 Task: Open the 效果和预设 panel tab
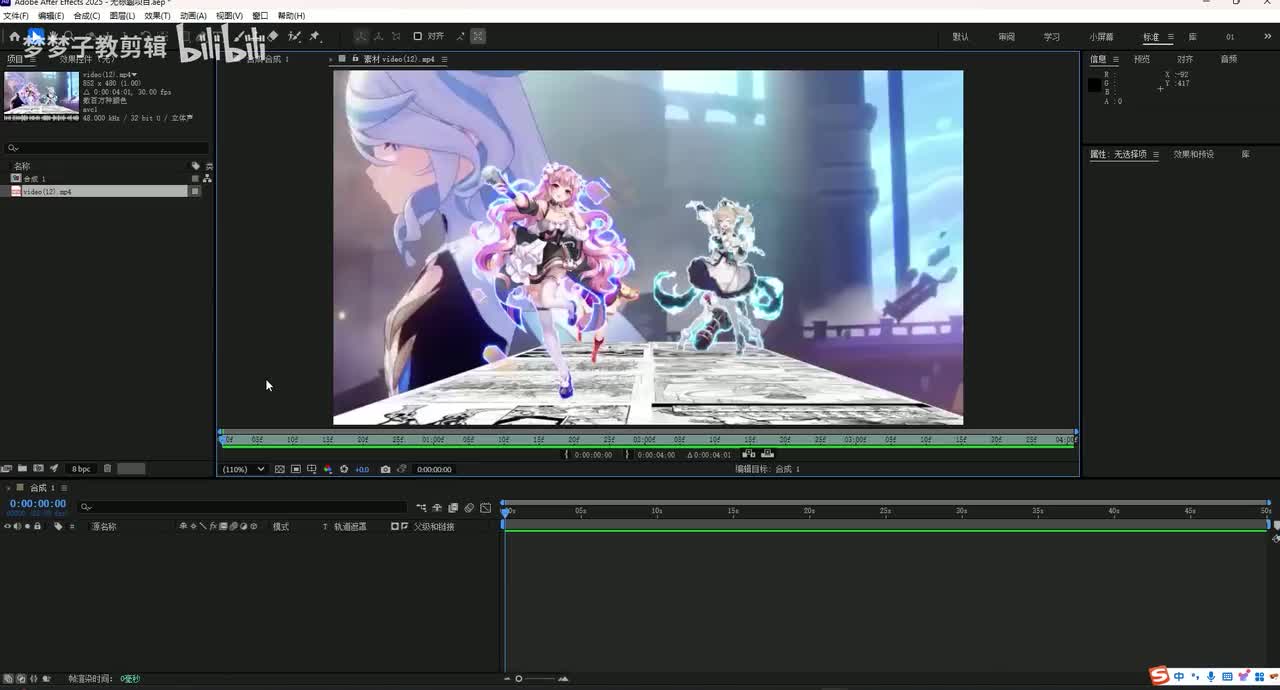click(x=1194, y=154)
